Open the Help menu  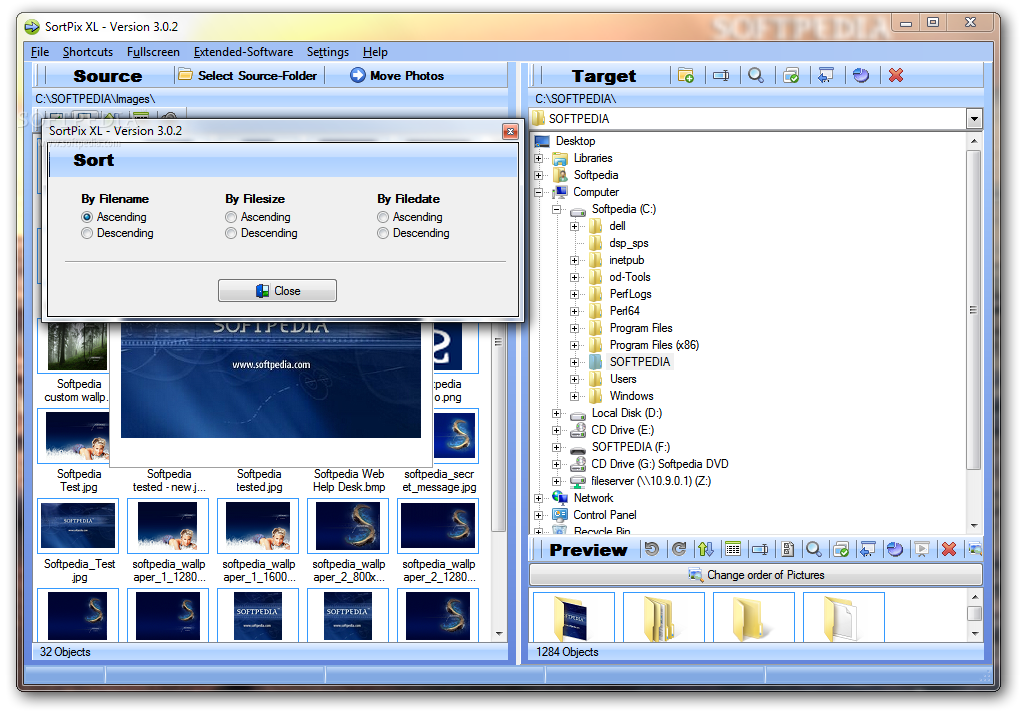[x=375, y=51]
